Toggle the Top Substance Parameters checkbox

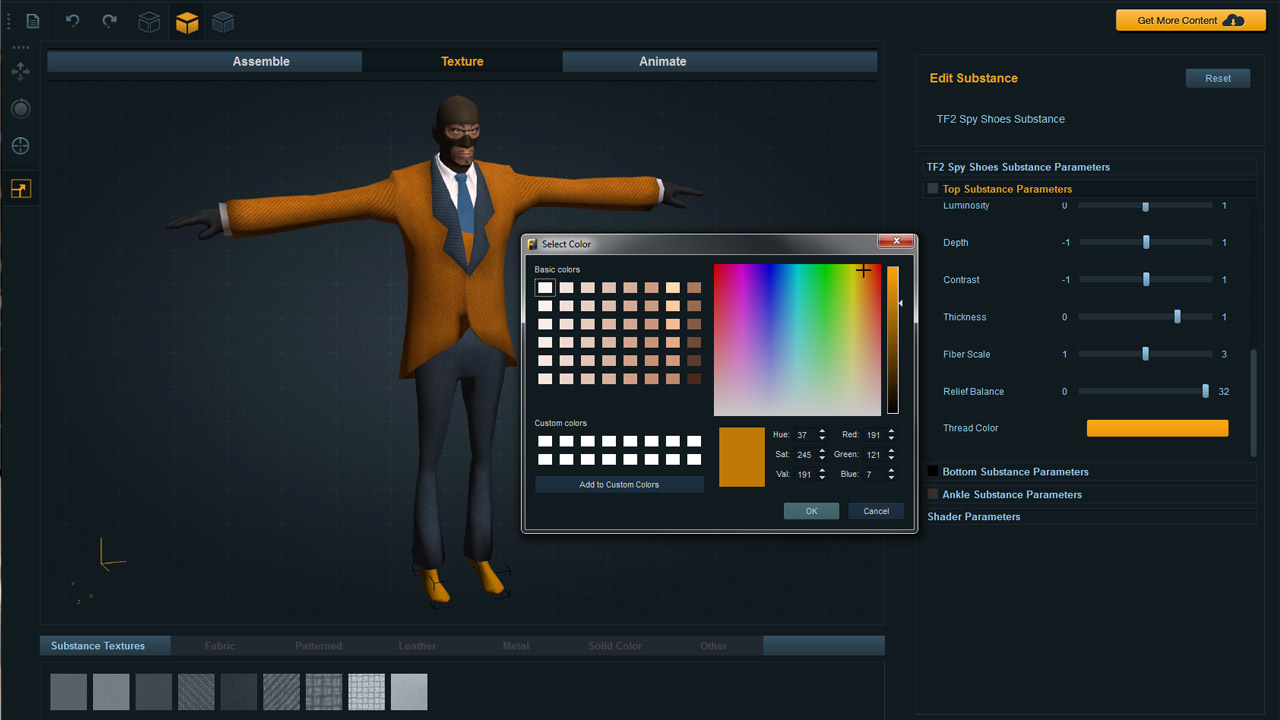point(933,189)
